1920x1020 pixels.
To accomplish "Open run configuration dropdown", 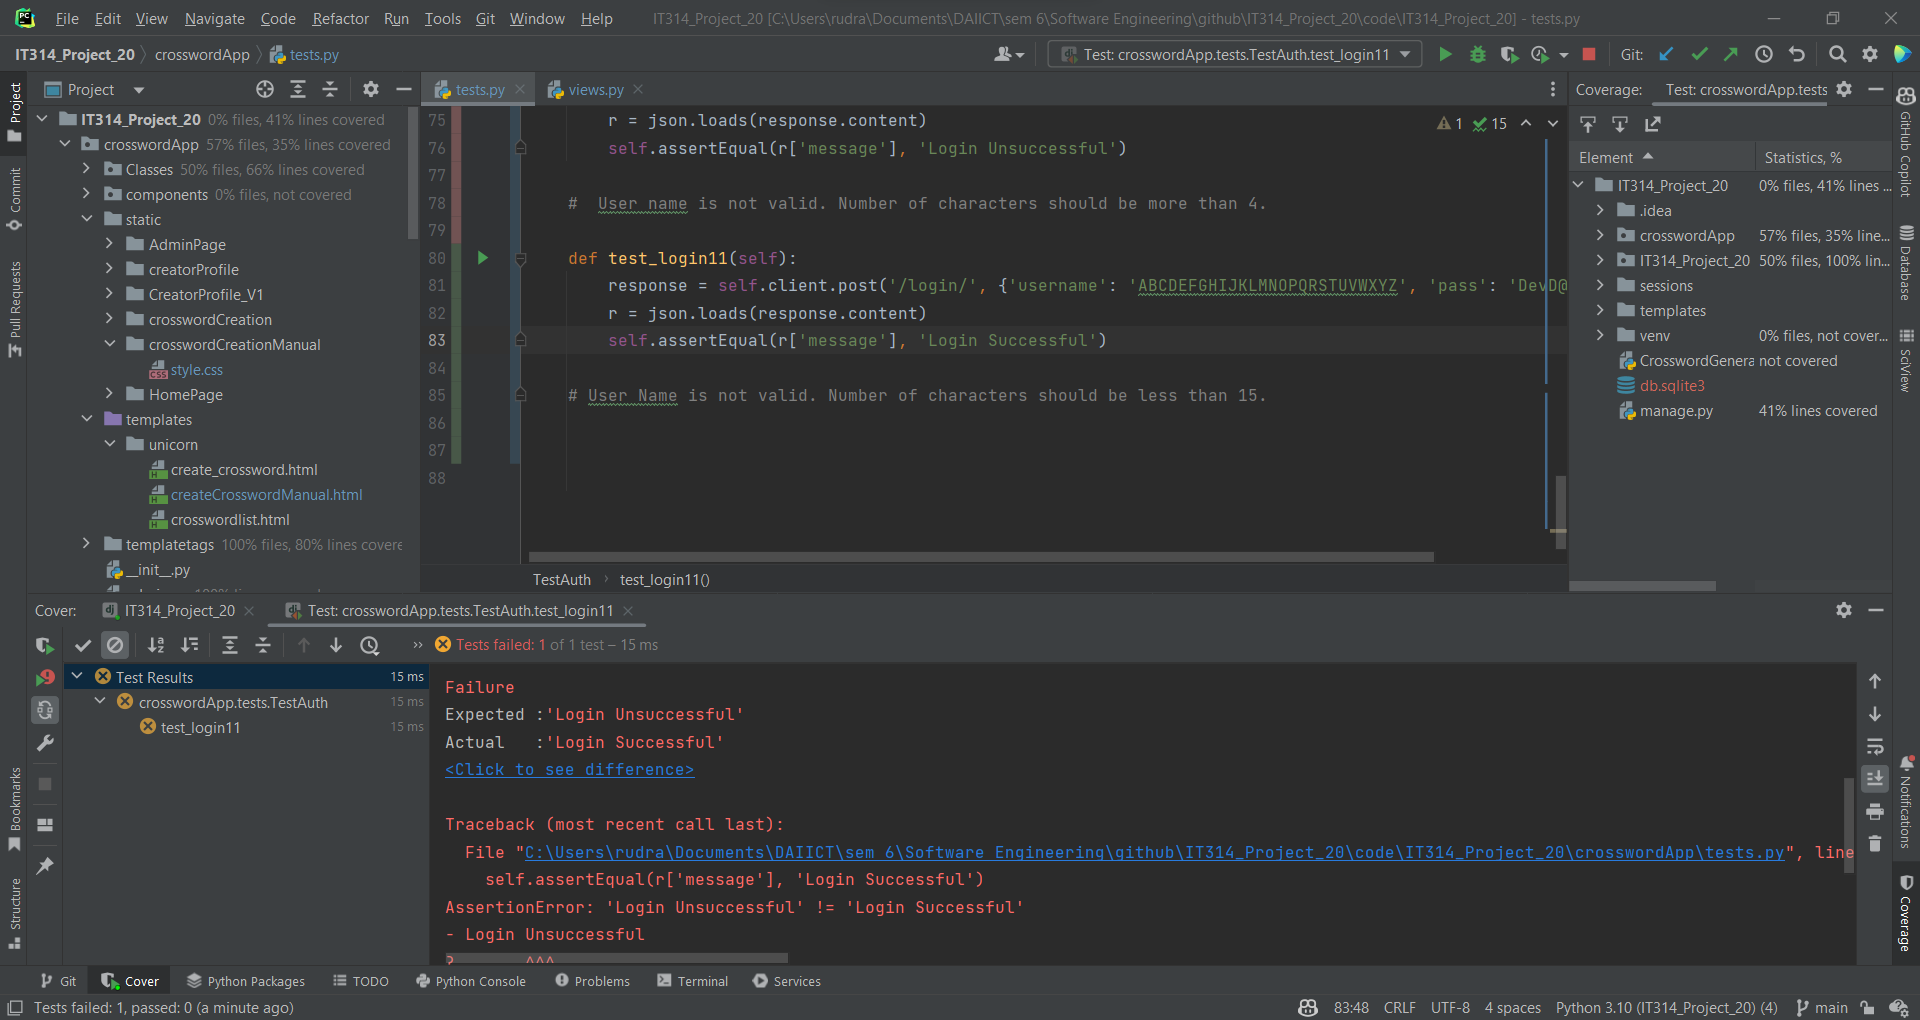I will (x=1234, y=54).
